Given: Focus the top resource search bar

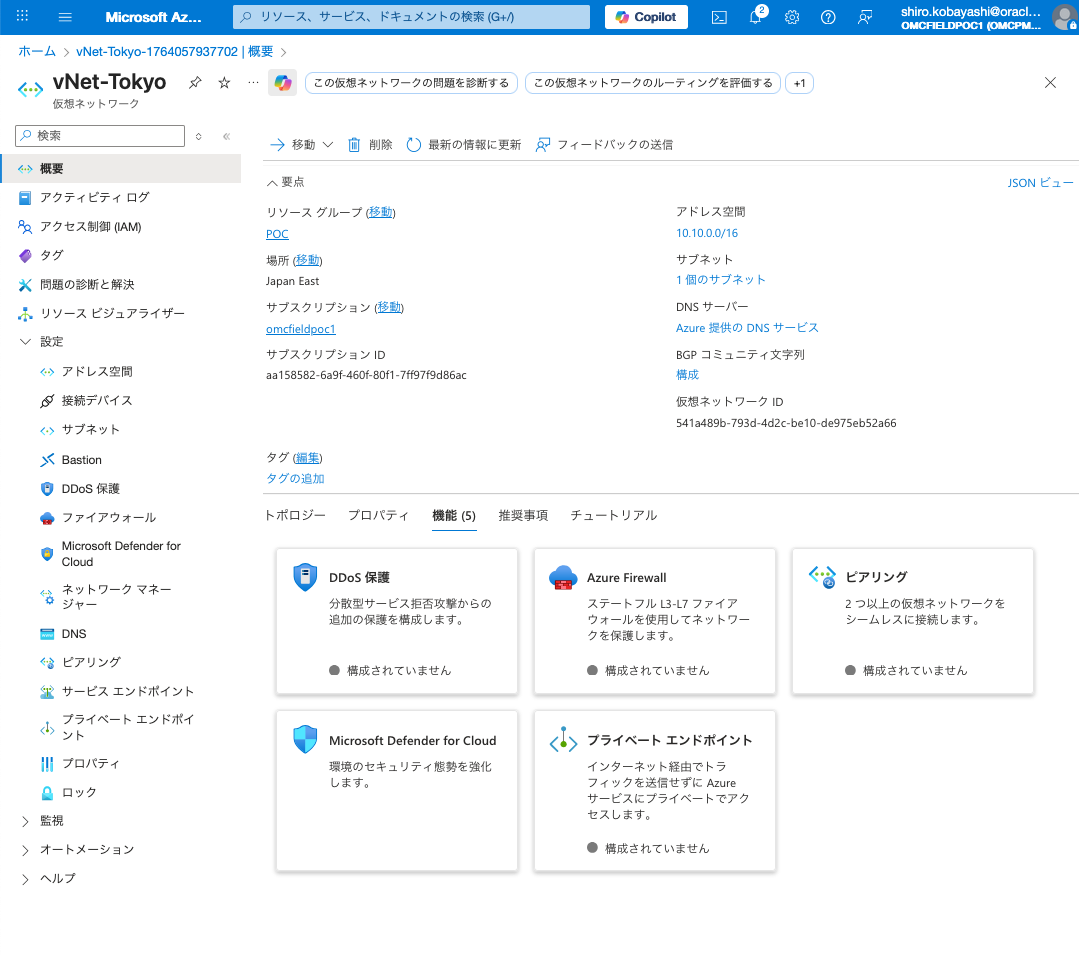Looking at the screenshot, I should pos(412,17).
